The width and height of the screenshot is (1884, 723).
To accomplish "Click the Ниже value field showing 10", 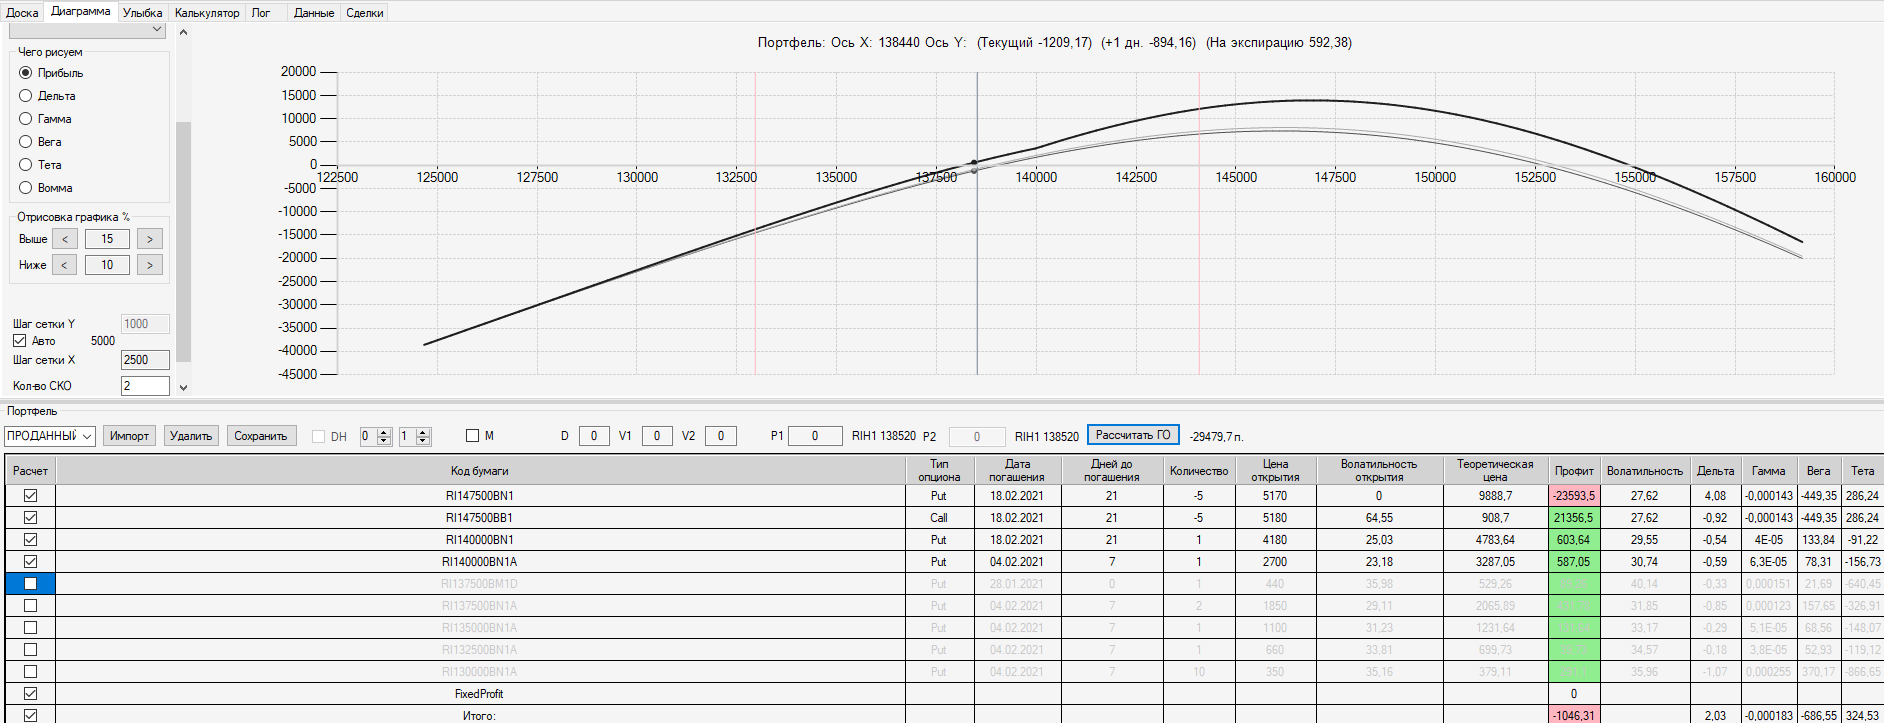I will click(x=107, y=265).
